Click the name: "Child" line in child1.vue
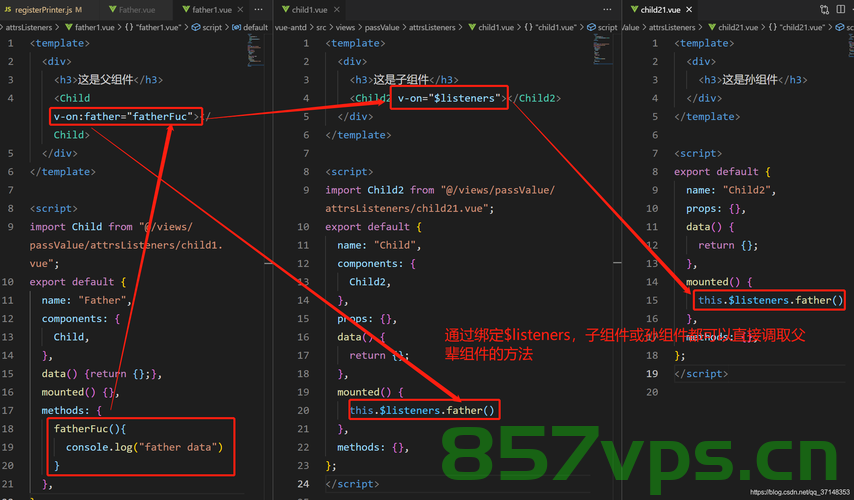Screen dimensions: 854x500 click(379, 245)
